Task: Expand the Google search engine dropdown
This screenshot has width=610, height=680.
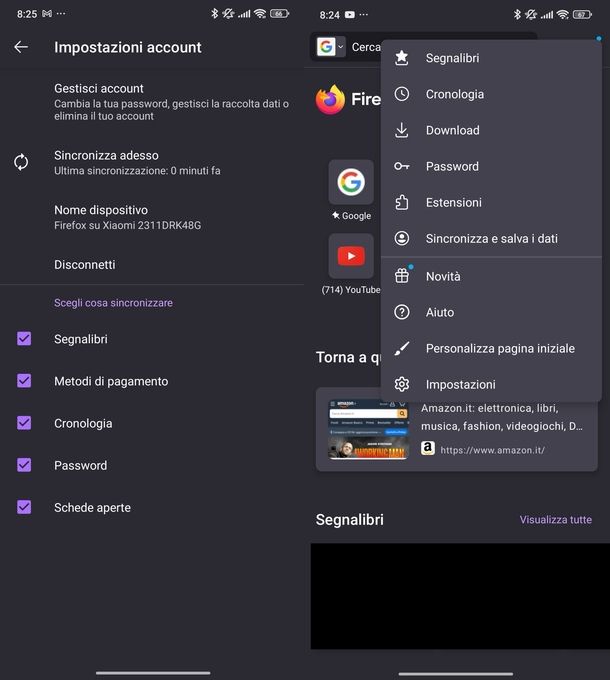Action: tap(330, 47)
